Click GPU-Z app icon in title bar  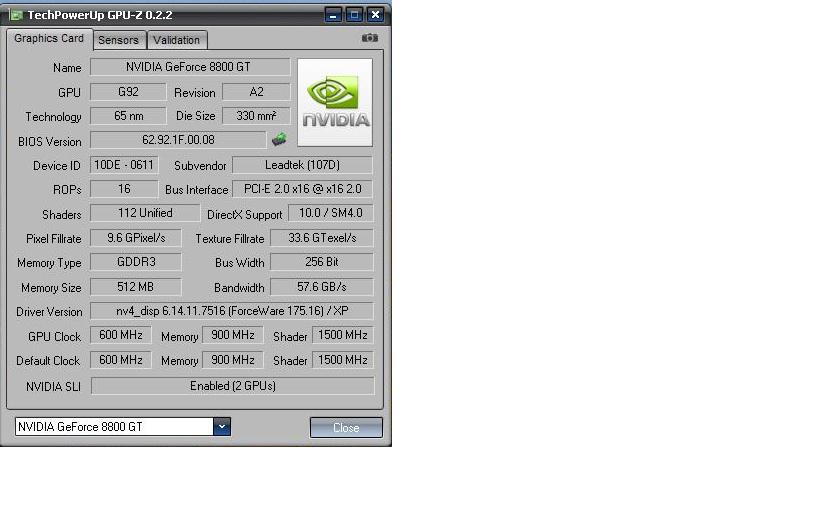[x=16, y=14]
